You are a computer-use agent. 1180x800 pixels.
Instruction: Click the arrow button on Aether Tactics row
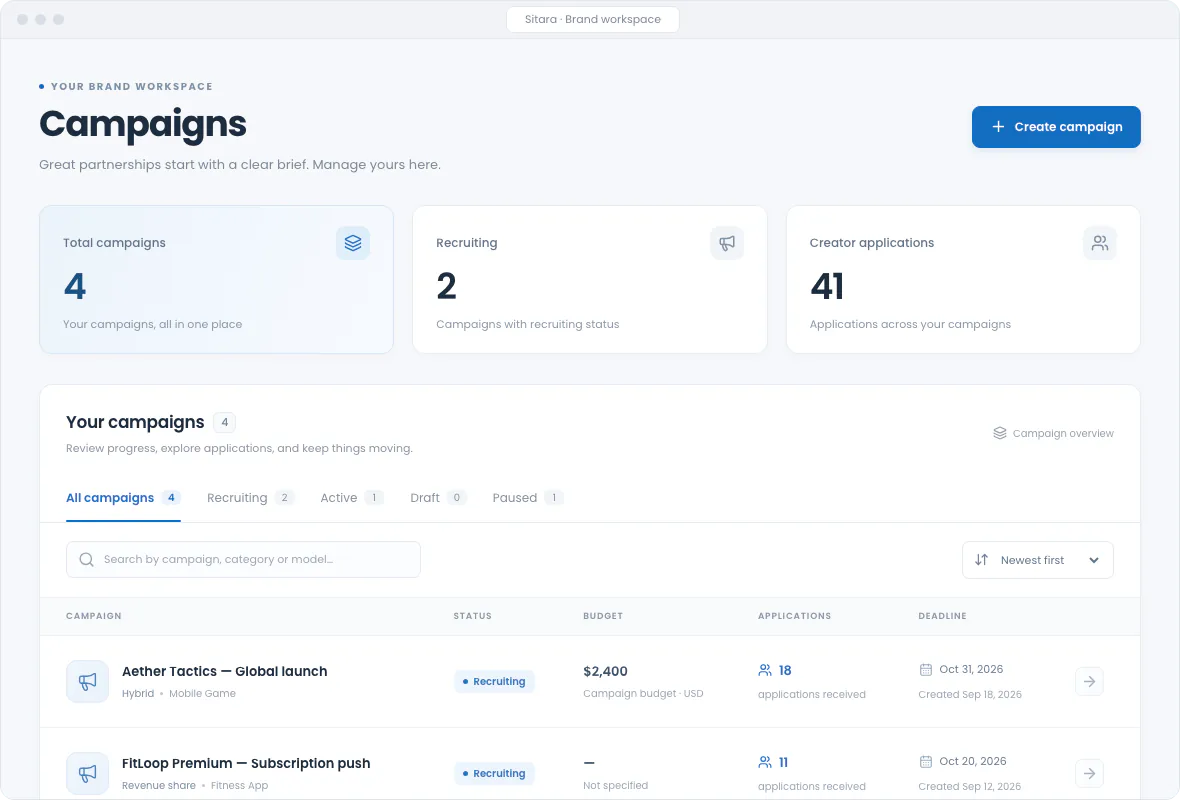pos(1089,681)
